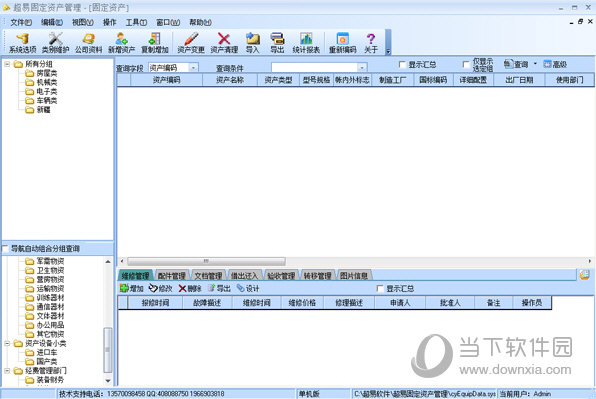
Task: Click lower tree scroll-up arrow
Action: (x=108, y=261)
